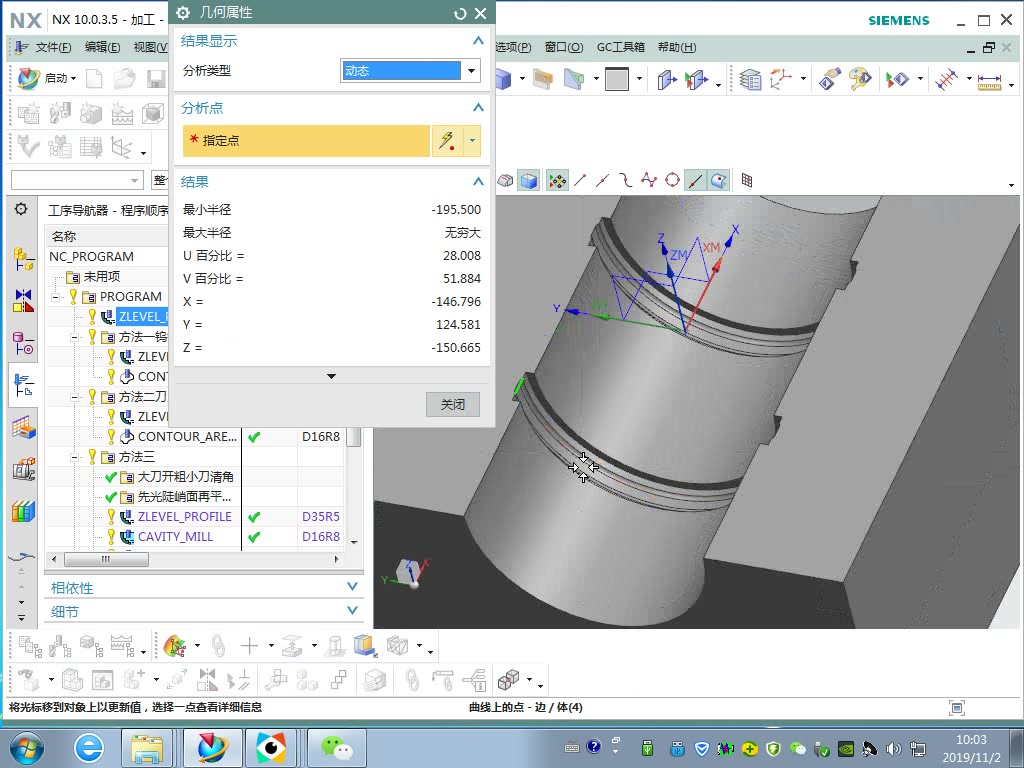
Task: Select the CAVITY_MILL operation in the tree
Action: (175, 537)
